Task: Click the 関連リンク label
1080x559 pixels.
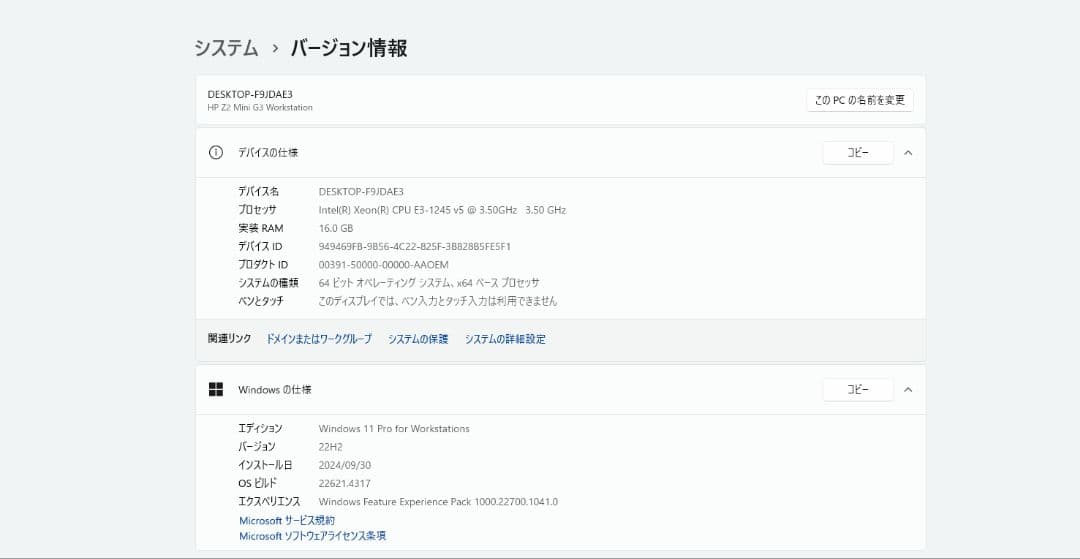Action: (x=229, y=339)
